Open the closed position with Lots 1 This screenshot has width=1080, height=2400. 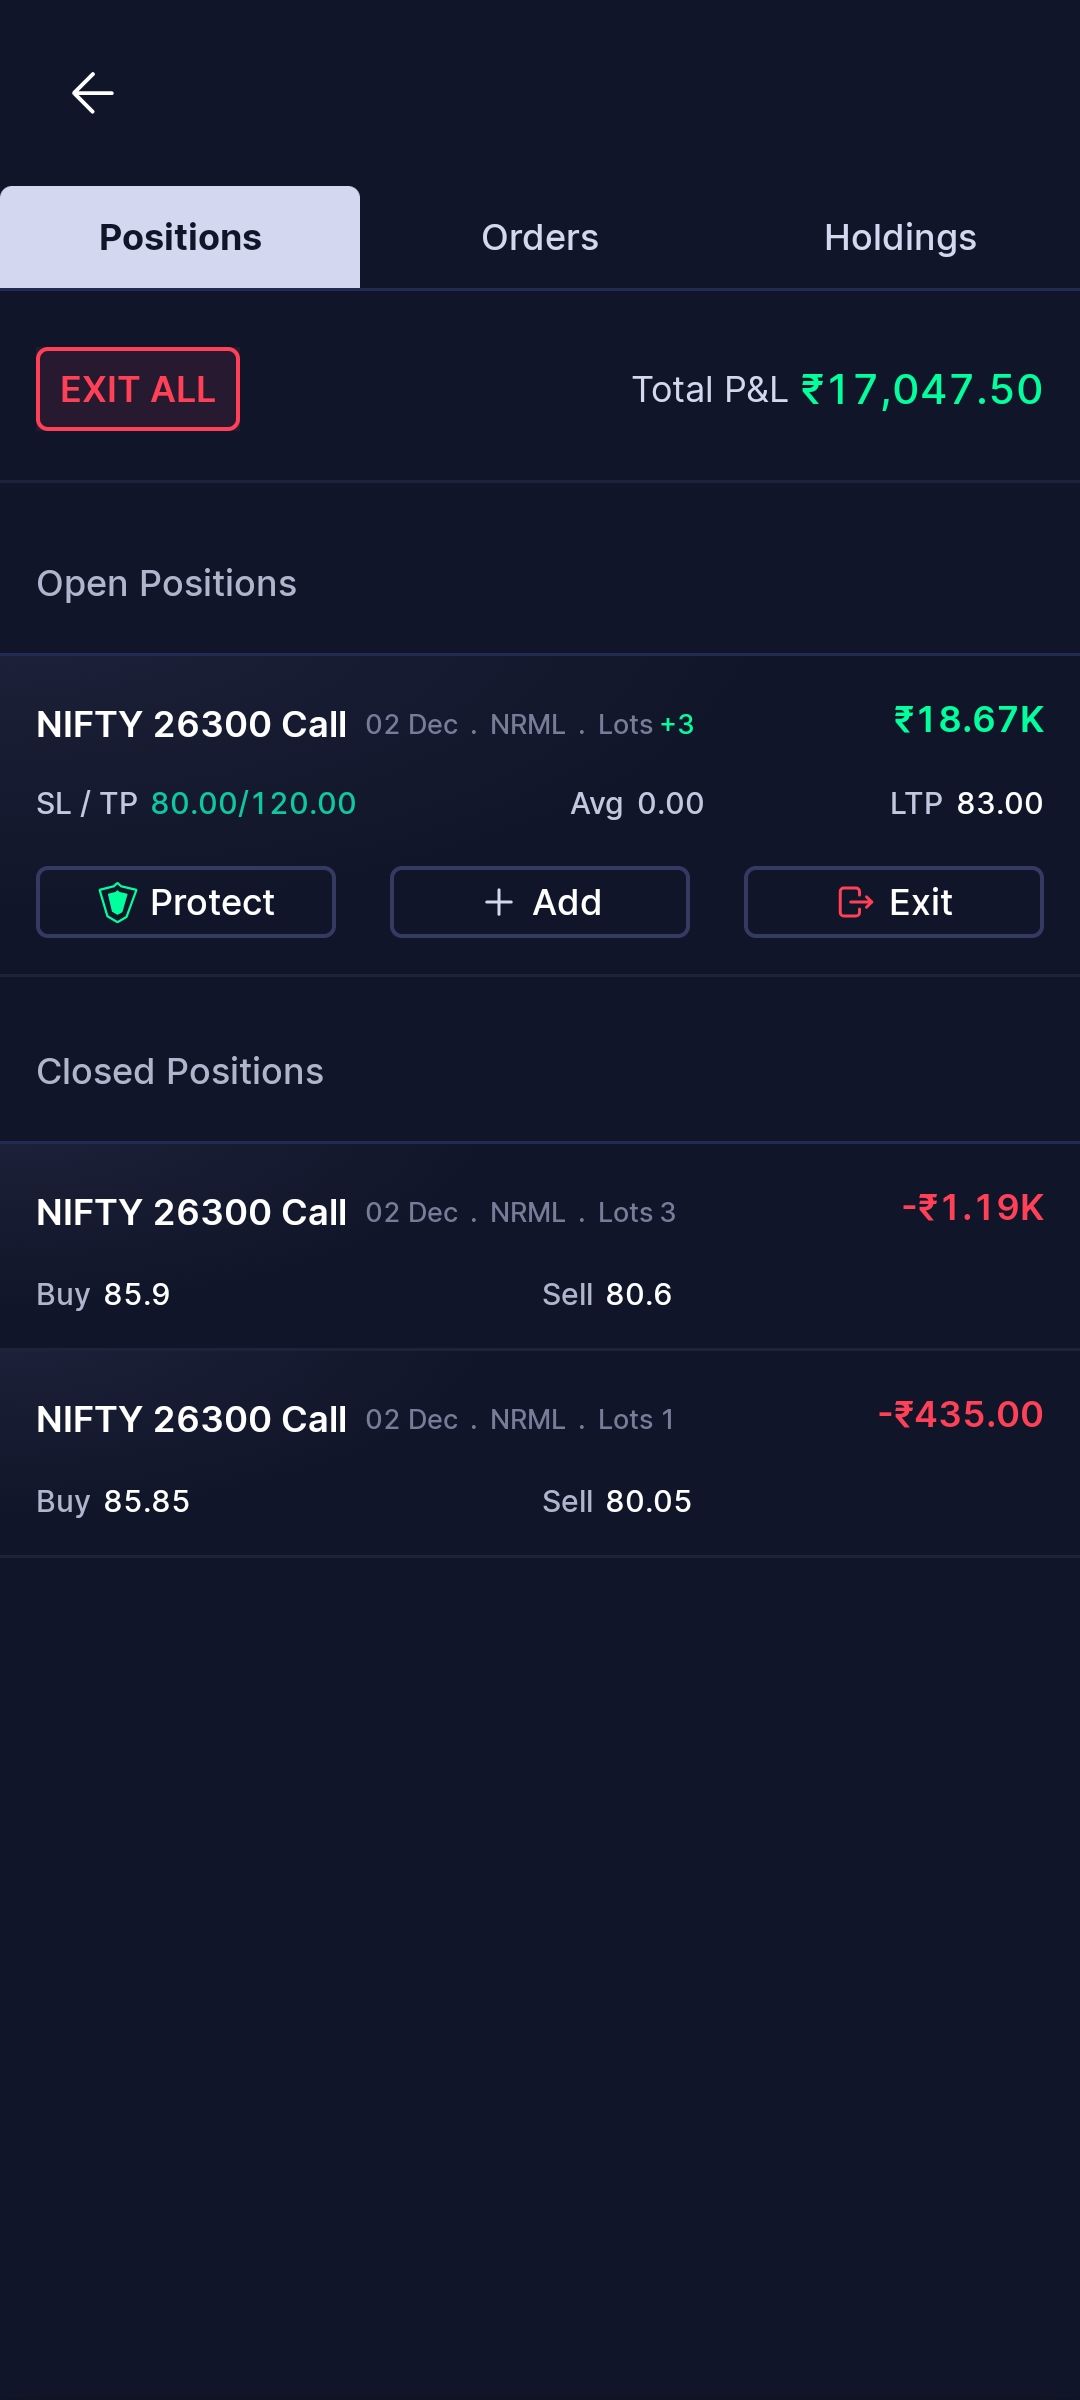(540, 1453)
